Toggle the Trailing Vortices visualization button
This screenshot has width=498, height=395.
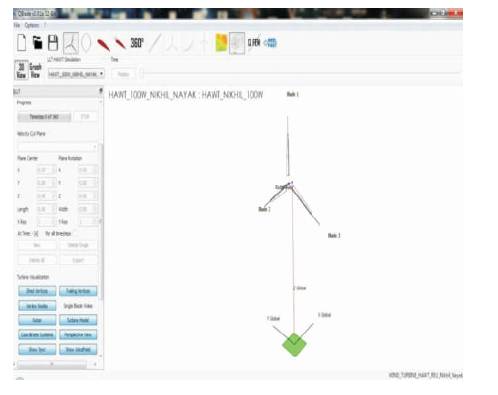click(x=78, y=291)
